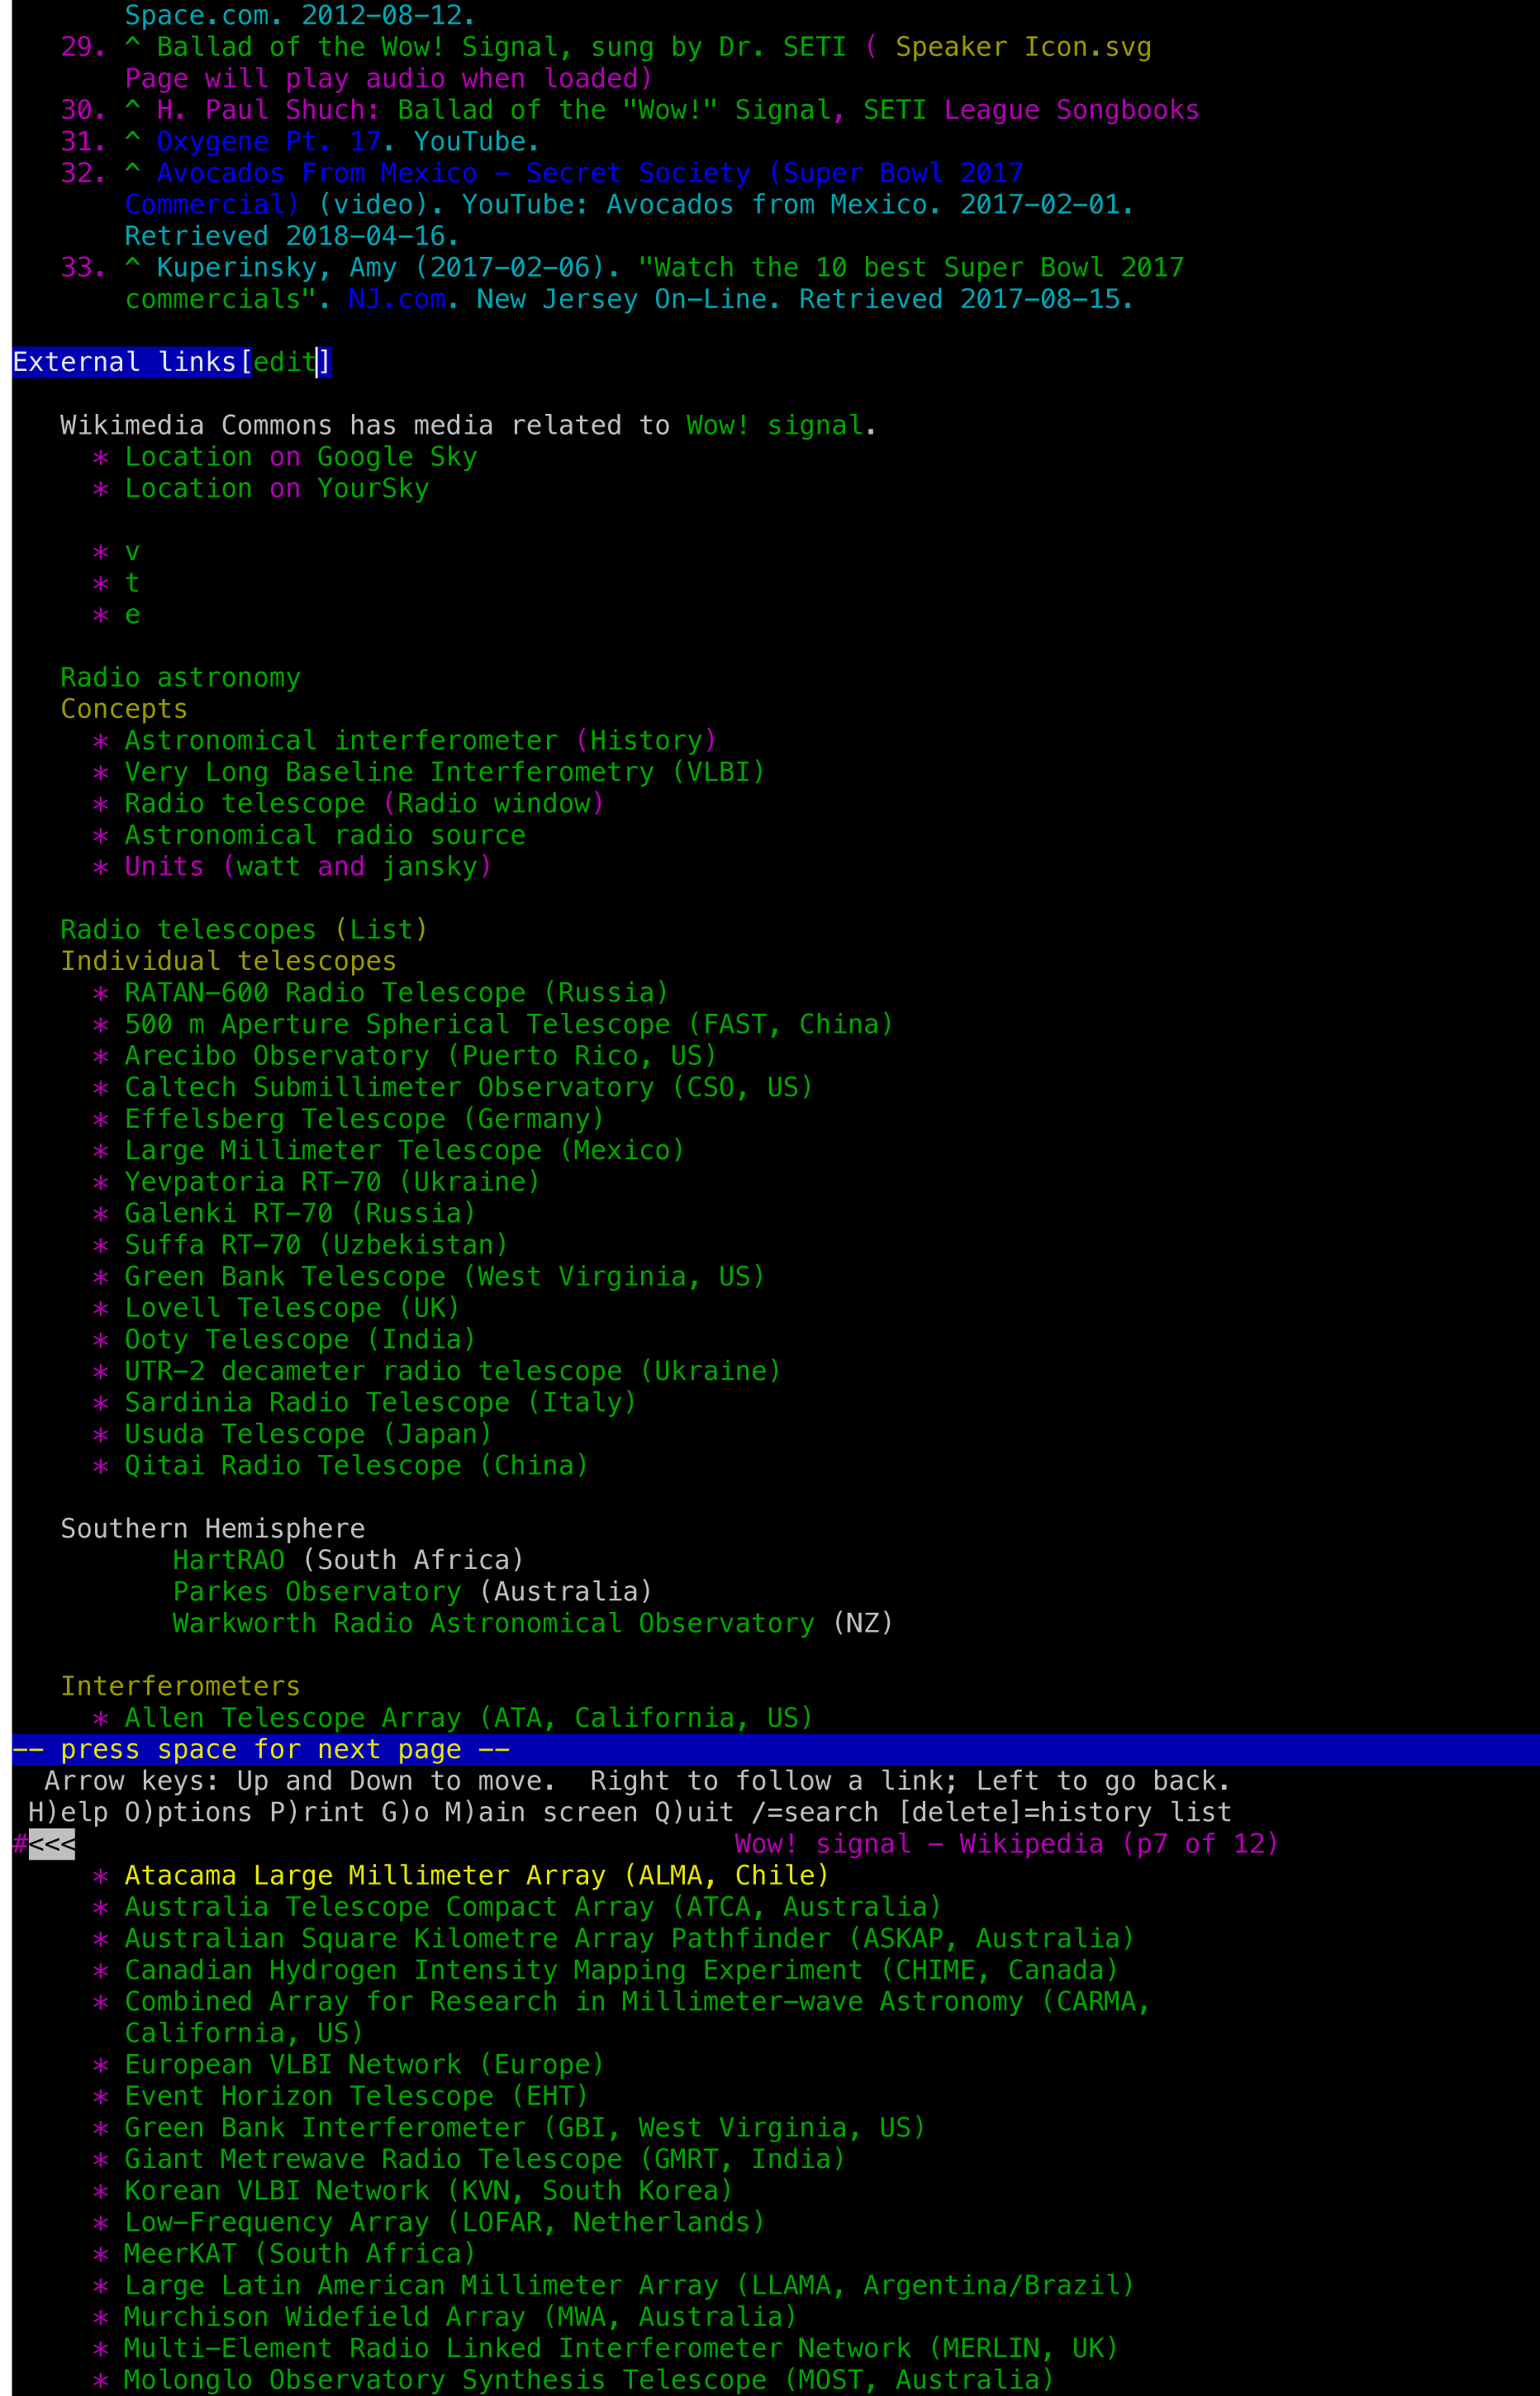This screenshot has width=1540, height=2396.
Task: Open Arecibo Observatory link
Action: [x=421, y=1056]
